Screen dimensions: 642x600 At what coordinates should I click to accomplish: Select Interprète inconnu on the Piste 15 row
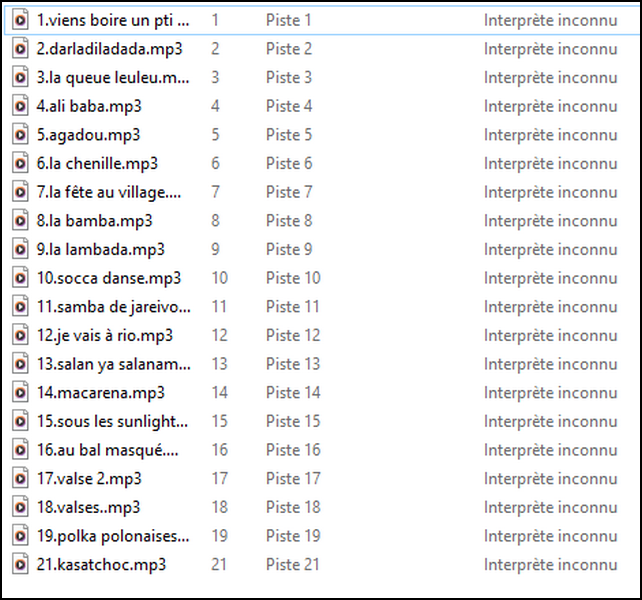coord(550,421)
